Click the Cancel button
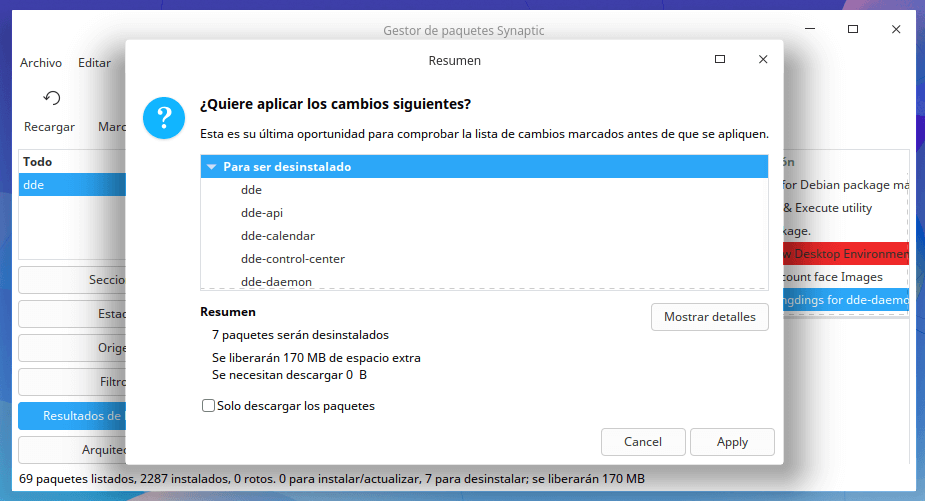Image resolution: width=925 pixels, height=501 pixels. (643, 442)
